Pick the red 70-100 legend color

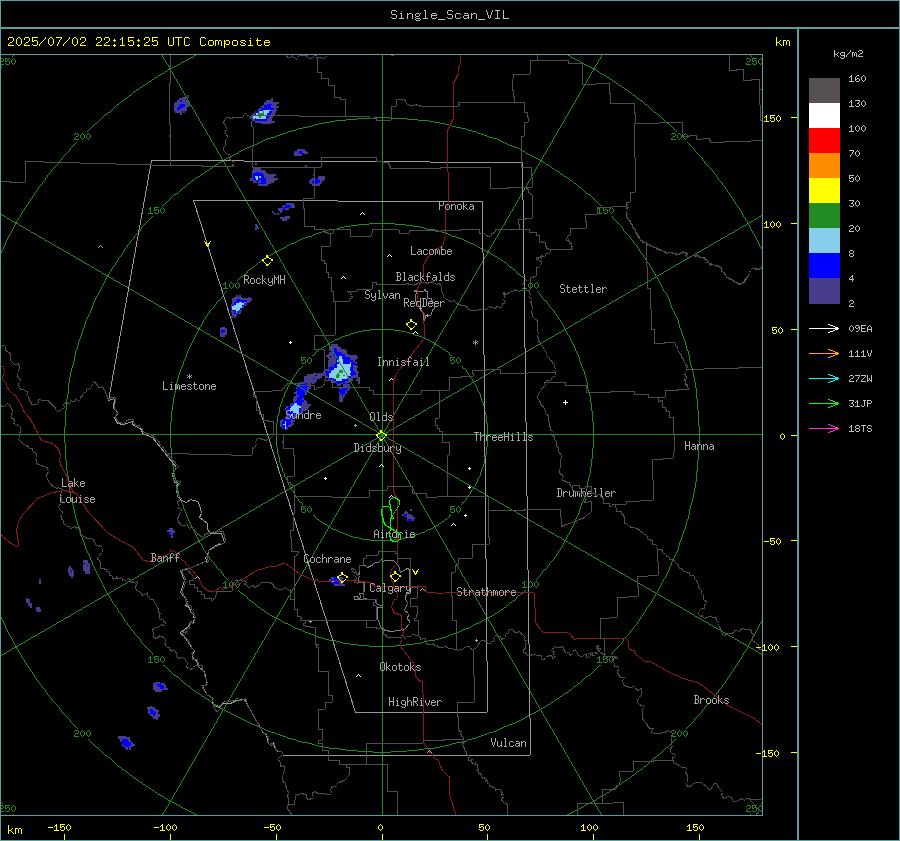[824, 141]
